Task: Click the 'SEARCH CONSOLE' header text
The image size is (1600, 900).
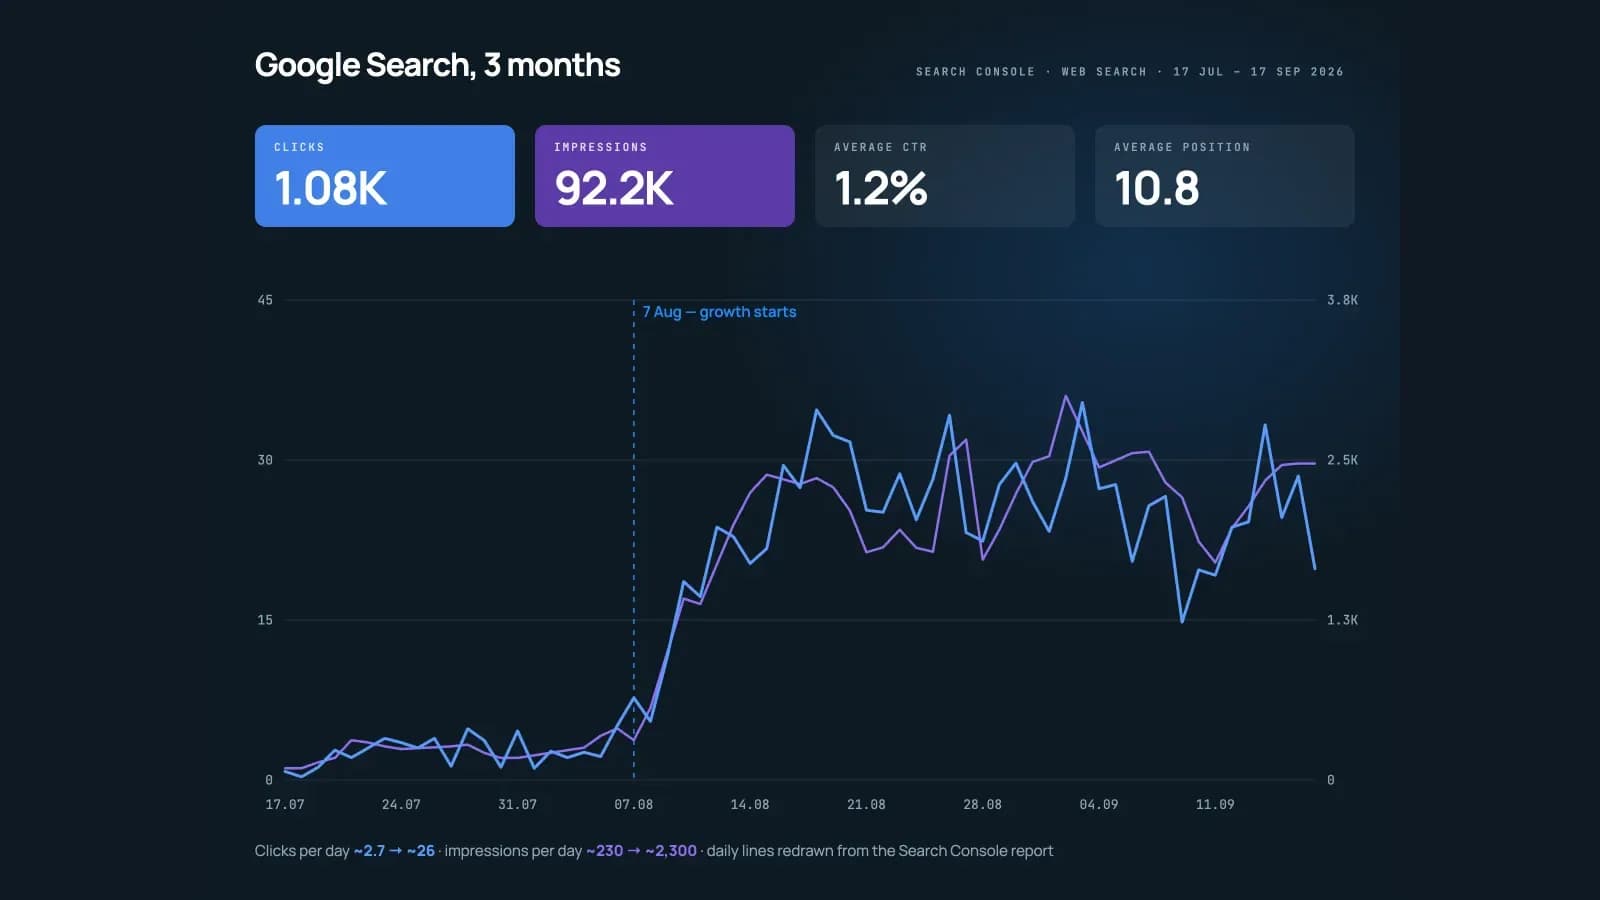Action: (x=975, y=72)
